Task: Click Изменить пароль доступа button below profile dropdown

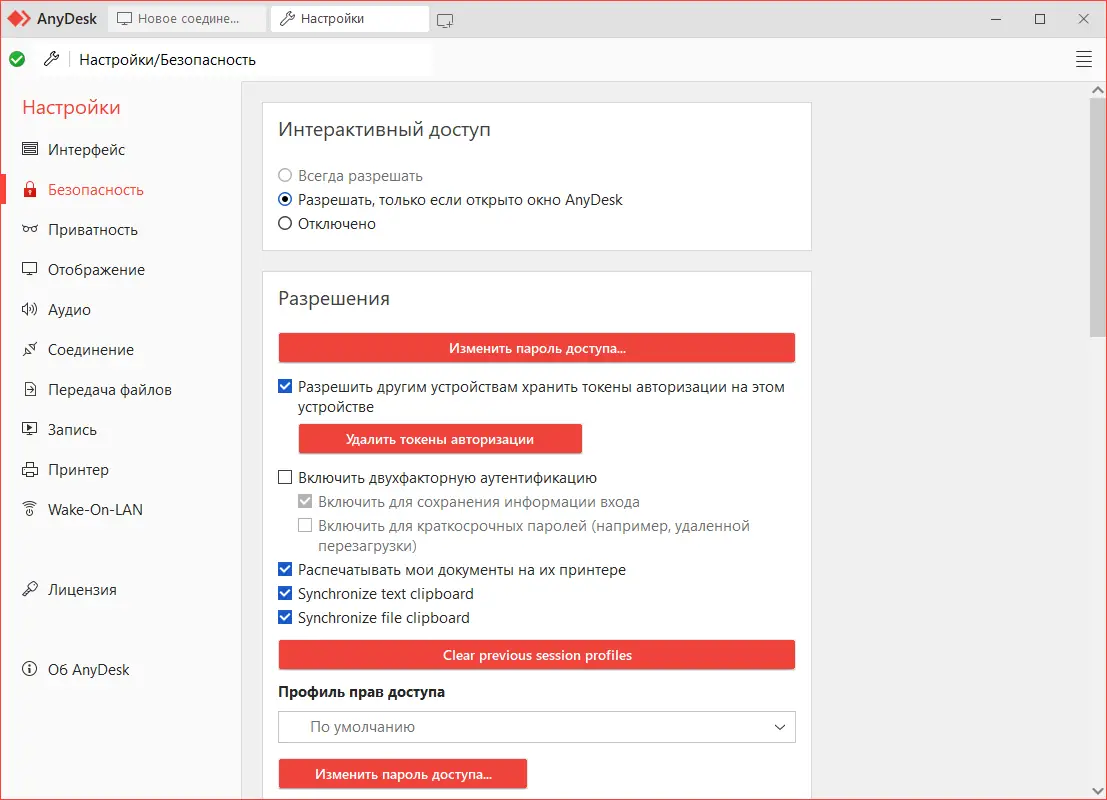Action: pyautogui.click(x=402, y=775)
